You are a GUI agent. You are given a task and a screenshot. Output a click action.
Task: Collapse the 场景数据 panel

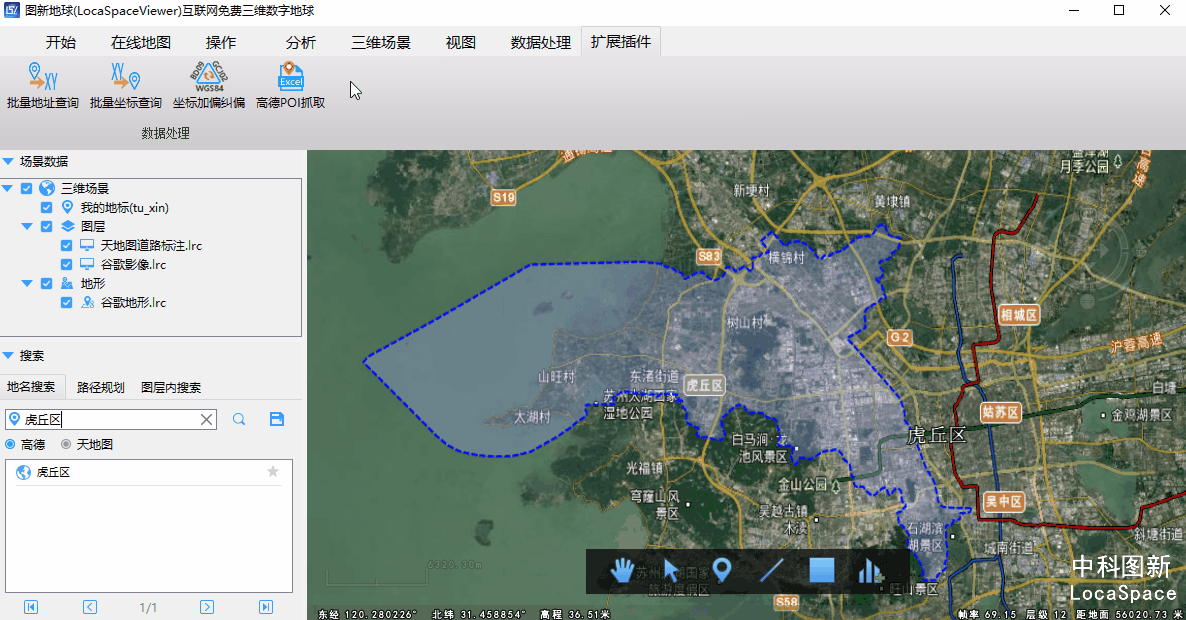click(x=8, y=161)
